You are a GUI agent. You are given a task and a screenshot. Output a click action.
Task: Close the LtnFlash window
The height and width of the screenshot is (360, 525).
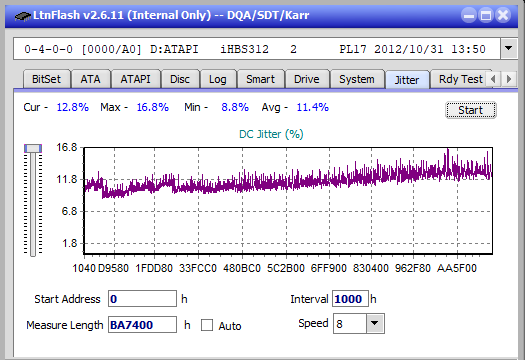coord(503,15)
